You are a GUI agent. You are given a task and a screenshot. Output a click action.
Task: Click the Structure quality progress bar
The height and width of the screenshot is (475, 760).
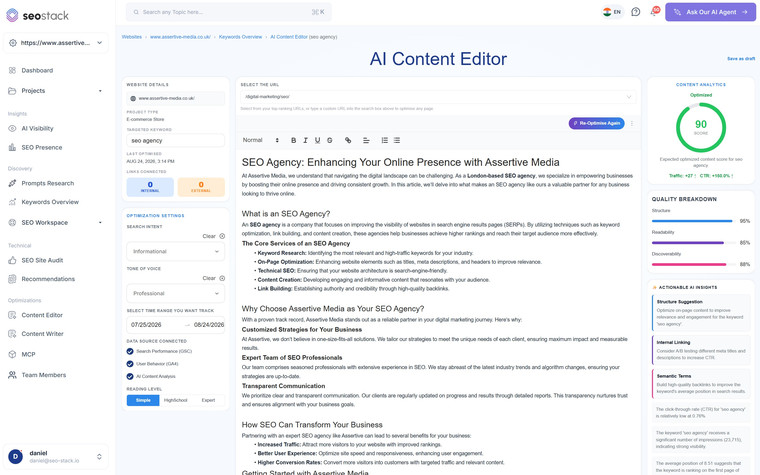click(x=694, y=221)
